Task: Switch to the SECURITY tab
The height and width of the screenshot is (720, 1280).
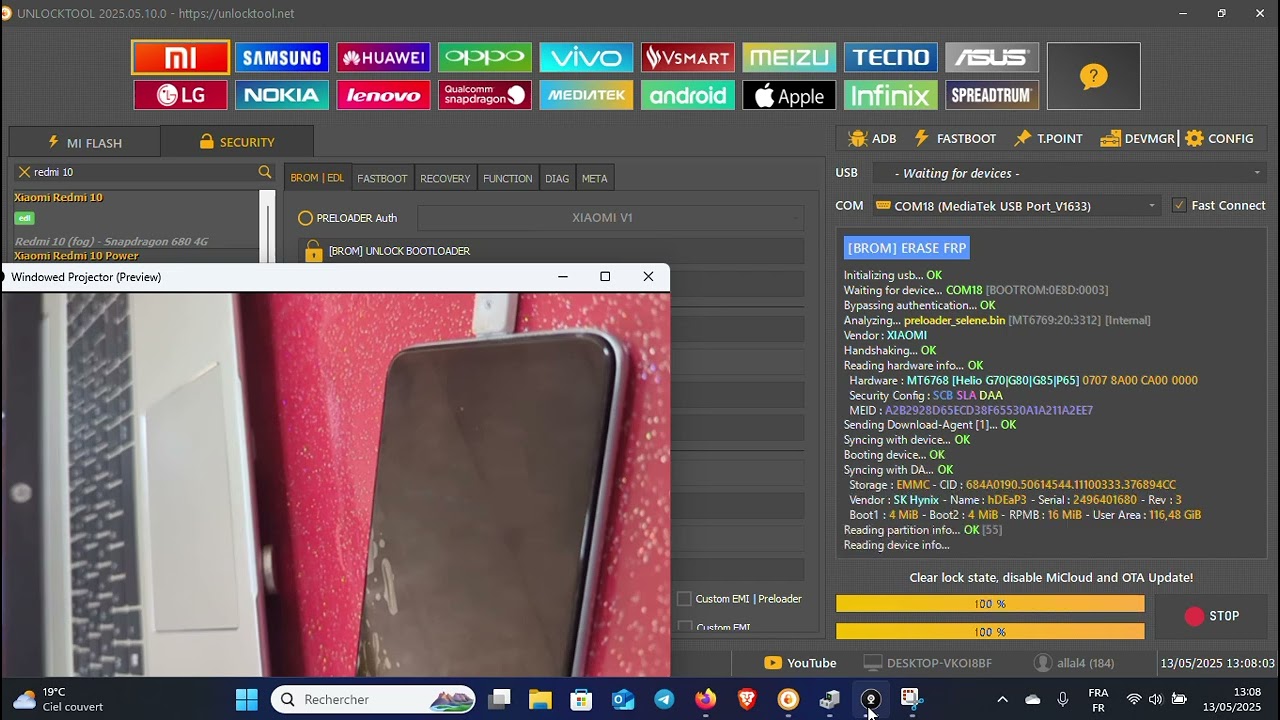Action: click(237, 142)
